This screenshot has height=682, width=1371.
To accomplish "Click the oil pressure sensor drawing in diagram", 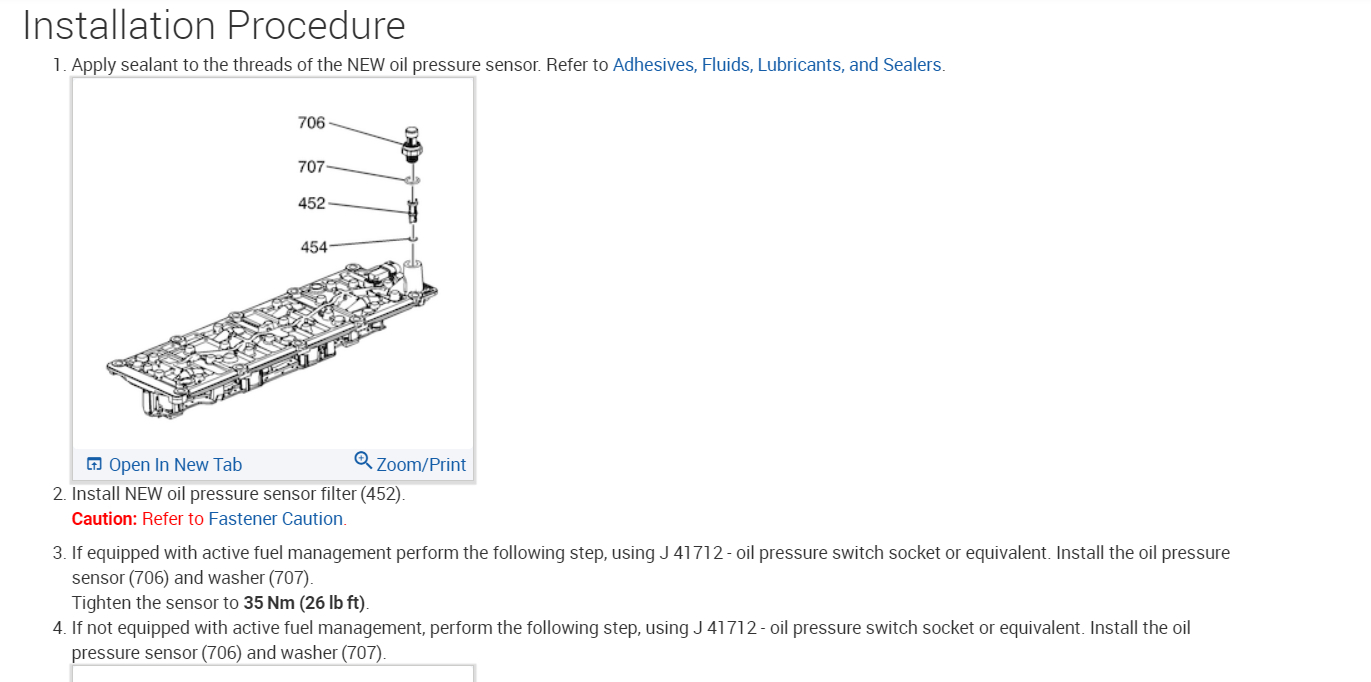I will point(411,143).
